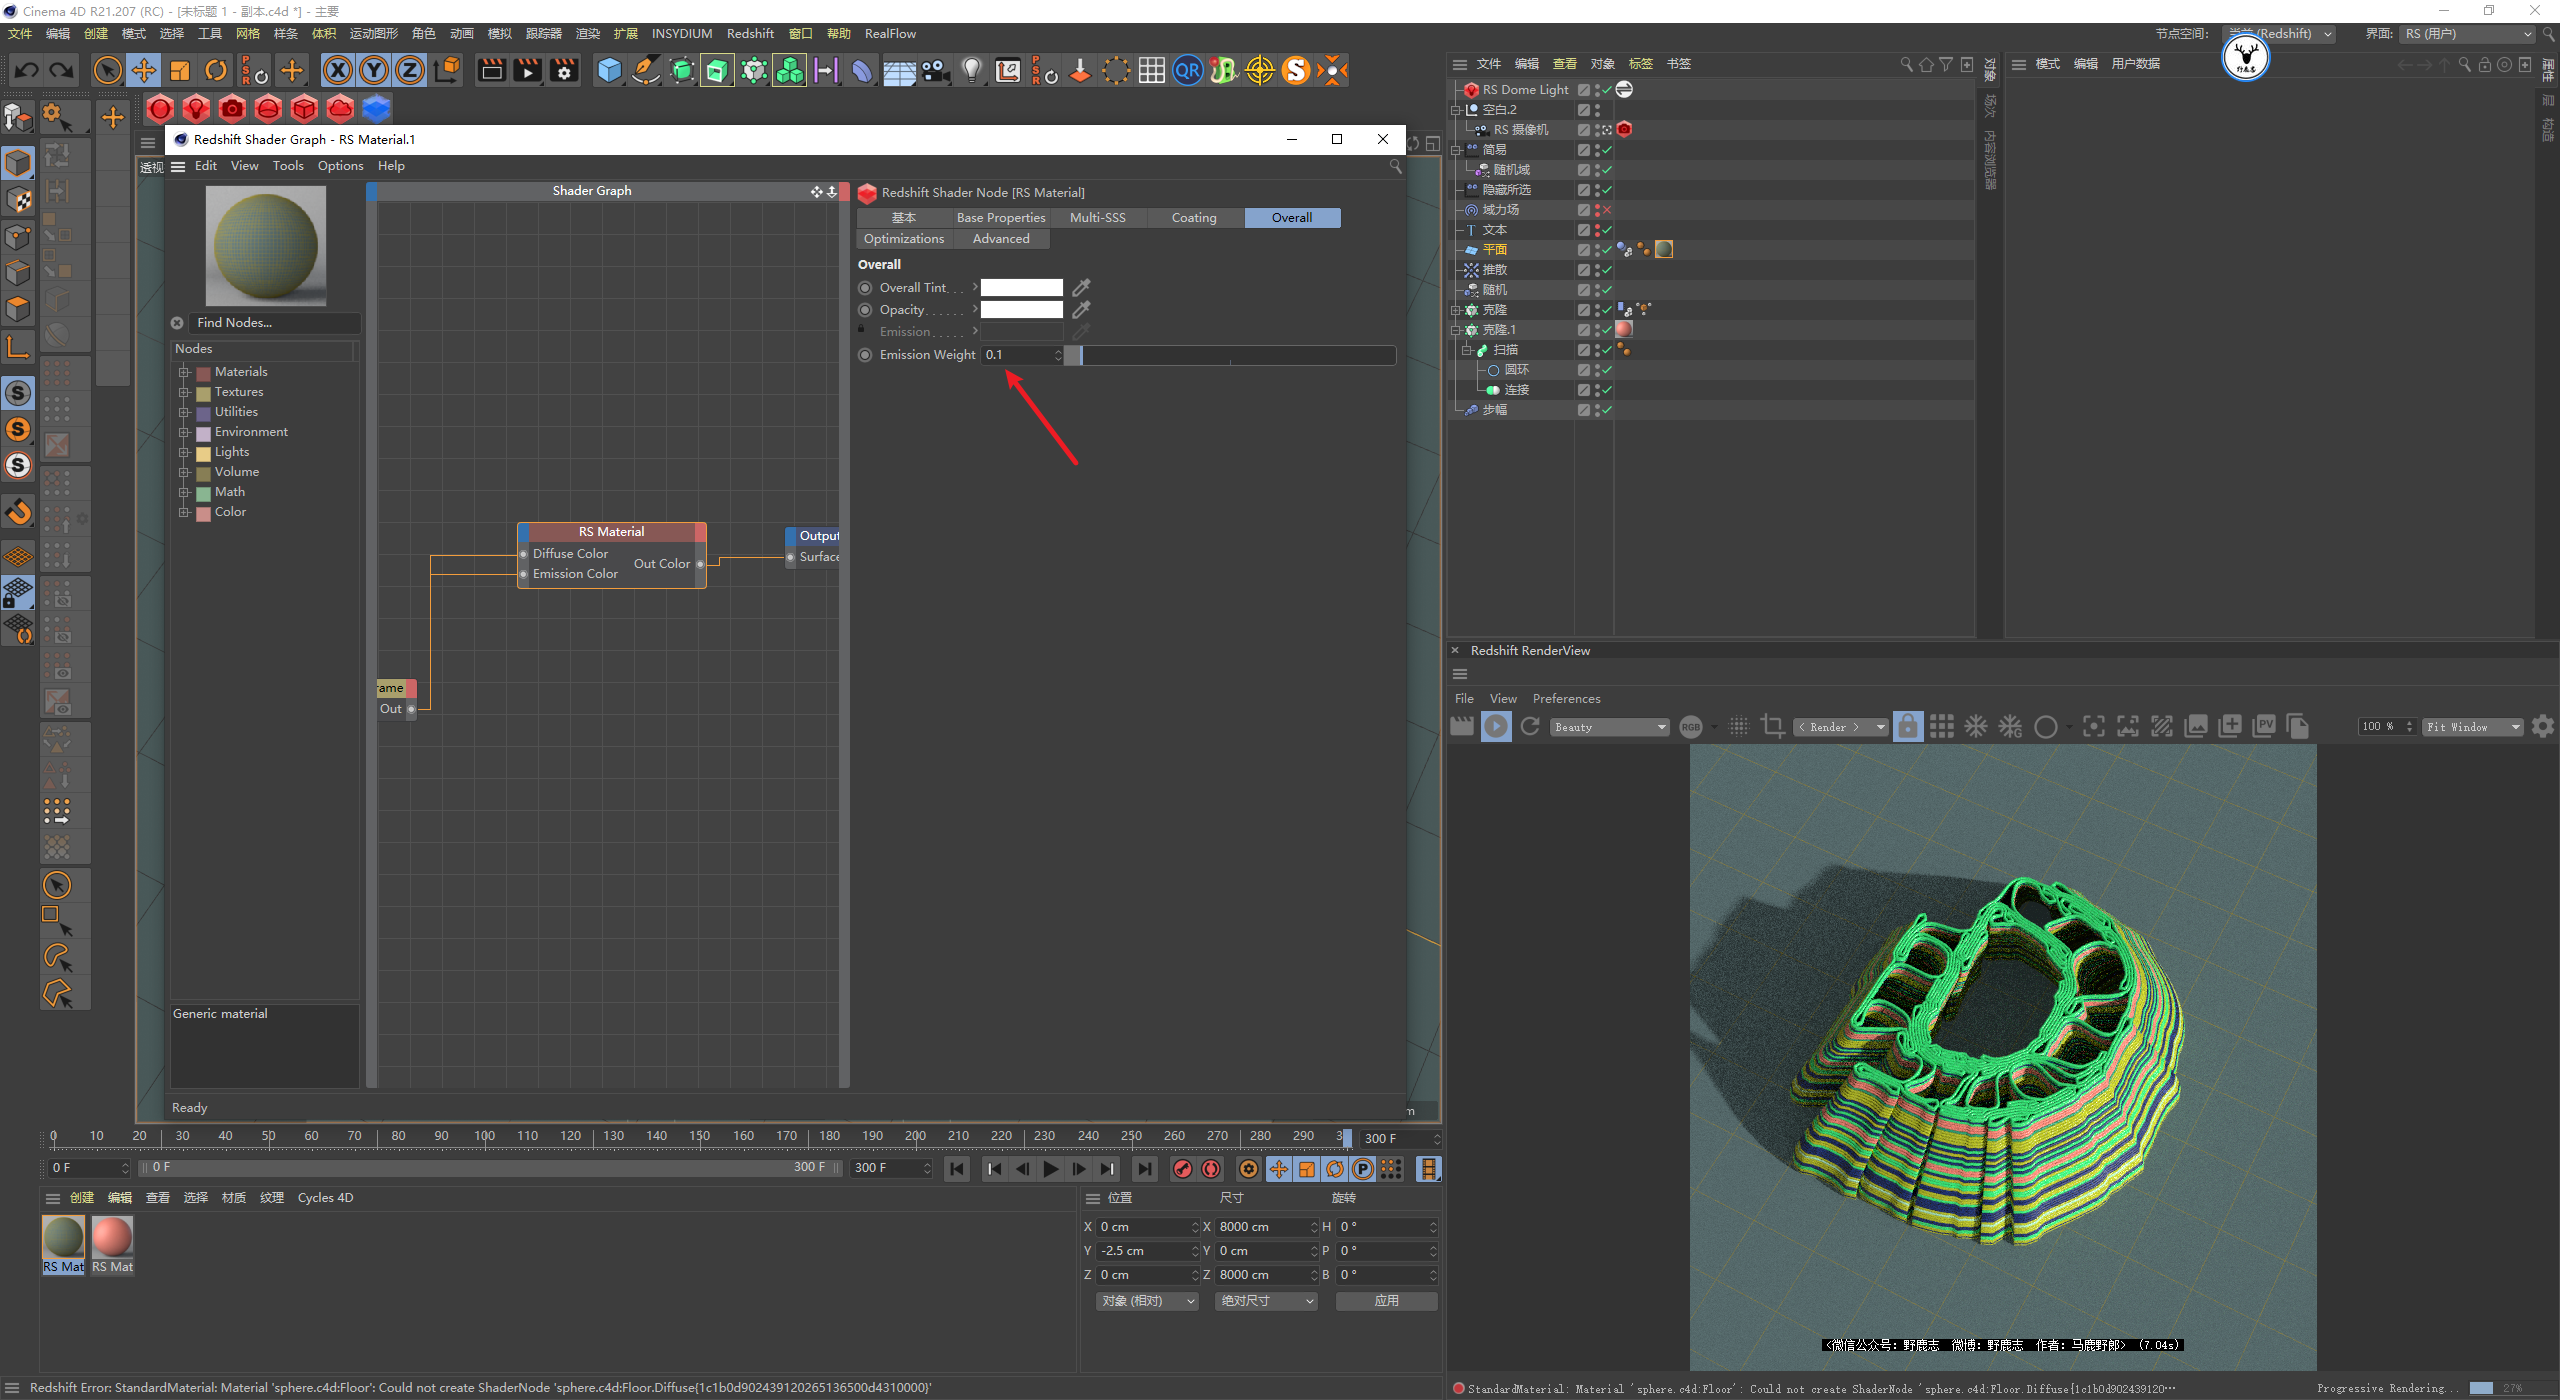Click the Overall Tint eyedropper icon
Image resolution: width=2560 pixels, height=1400 pixels.
point(1081,288)
